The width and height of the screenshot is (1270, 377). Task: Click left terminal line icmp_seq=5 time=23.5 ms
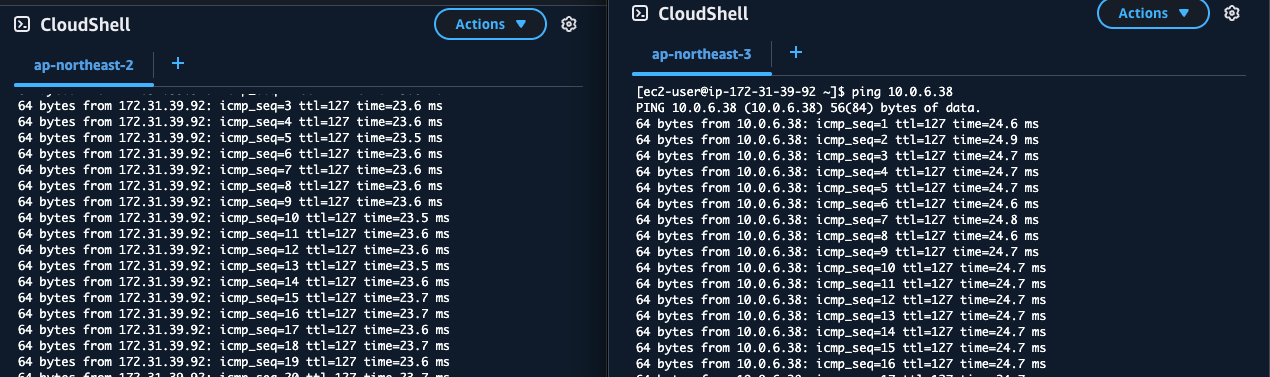[x=230, y=137]
